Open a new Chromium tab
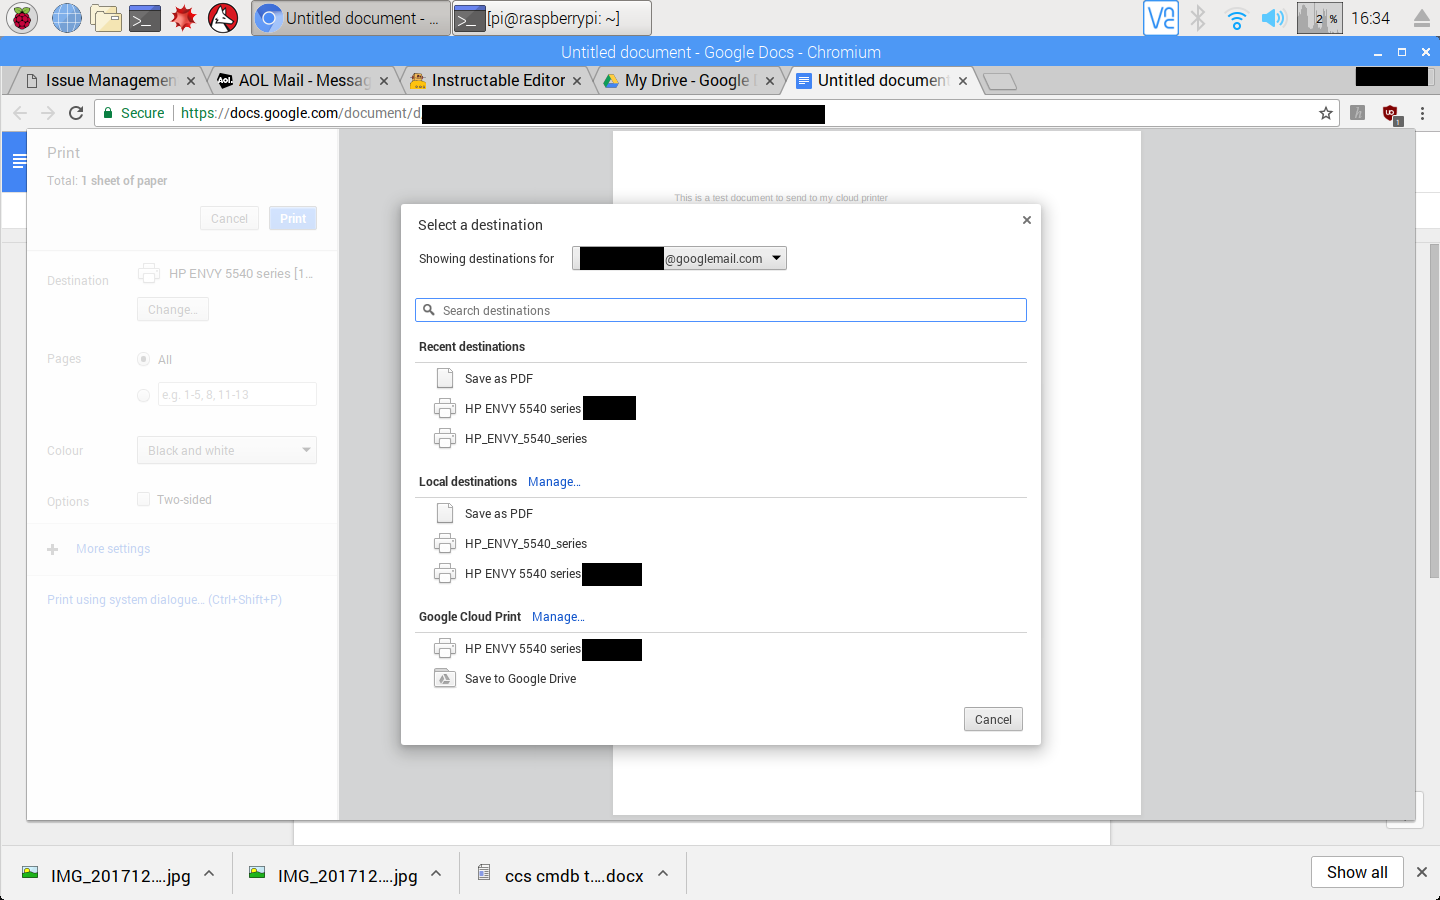Image resolution: width=1440 pixels, height=900 pixels. click(x=1000, y=82)
